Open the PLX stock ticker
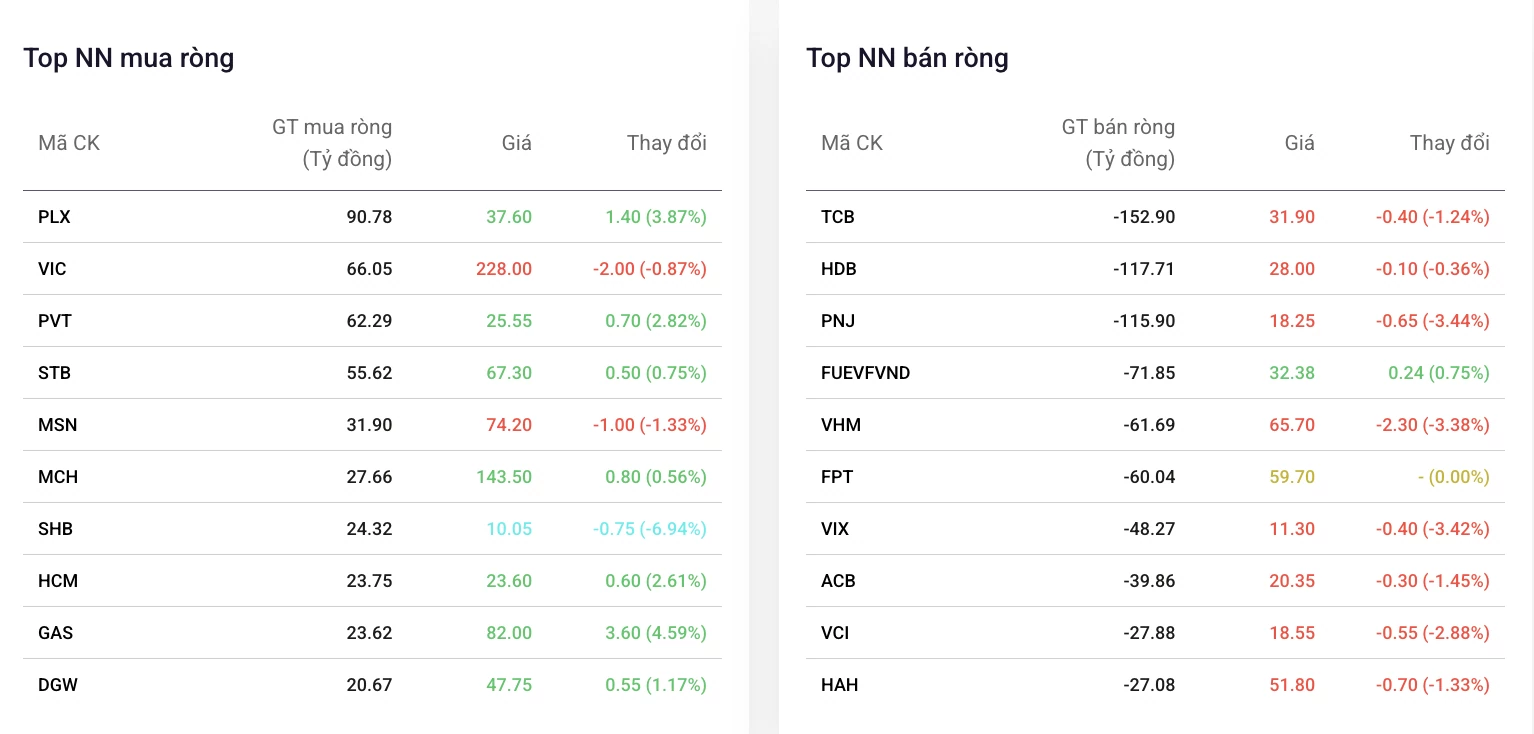 [x=54, y=217]
